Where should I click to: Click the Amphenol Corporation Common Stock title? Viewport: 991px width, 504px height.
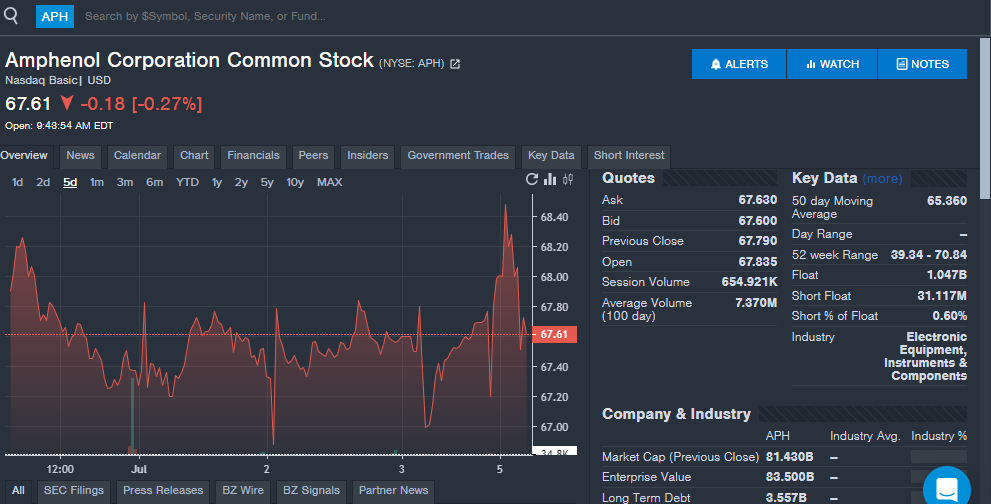[189, 60]
